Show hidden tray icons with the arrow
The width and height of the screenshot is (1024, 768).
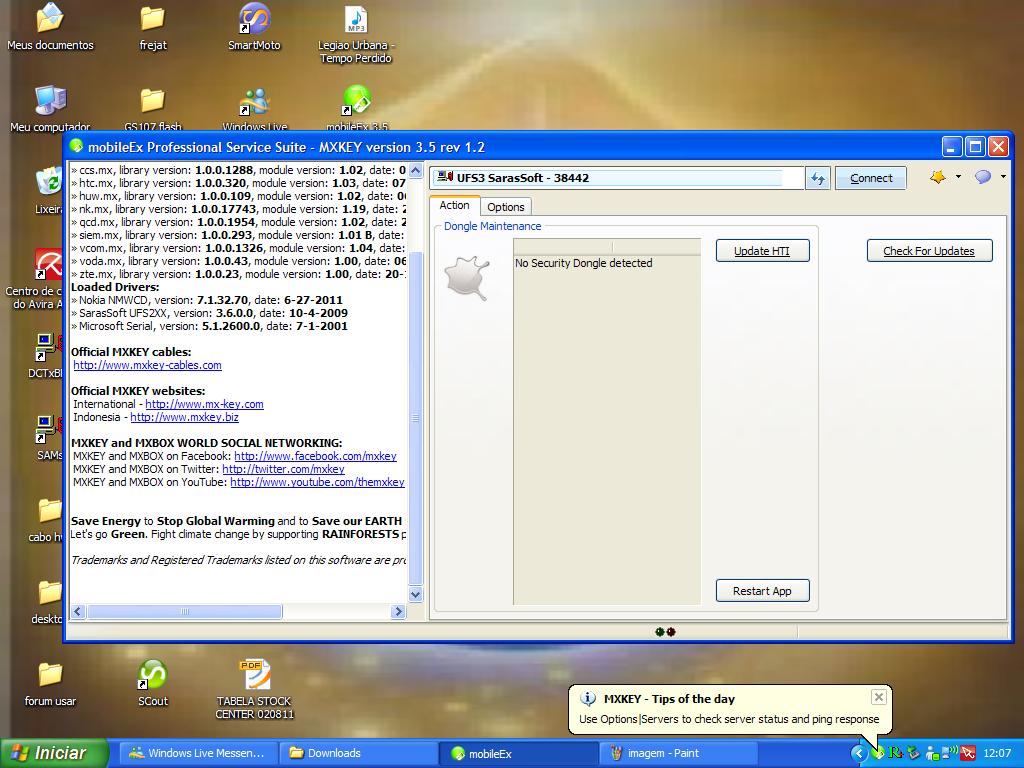click(859, 753)
